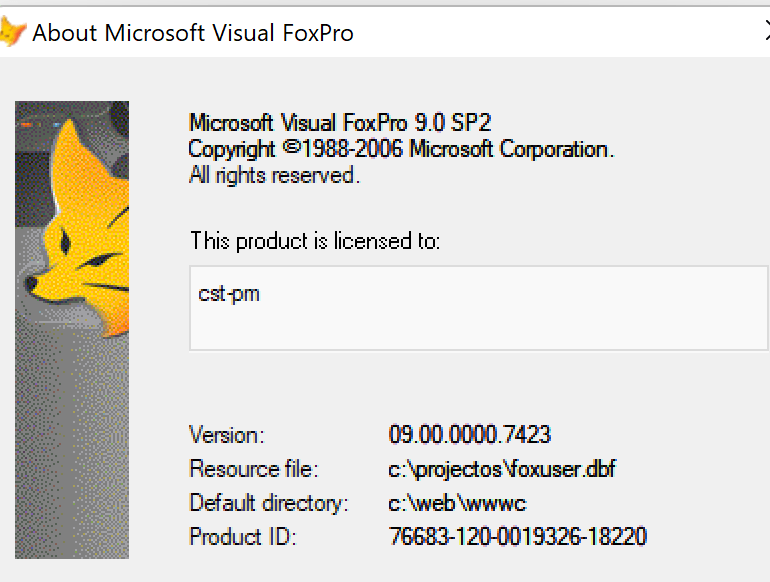
Task: Click the 'Resource file:' label
Action: coord(254,469)
